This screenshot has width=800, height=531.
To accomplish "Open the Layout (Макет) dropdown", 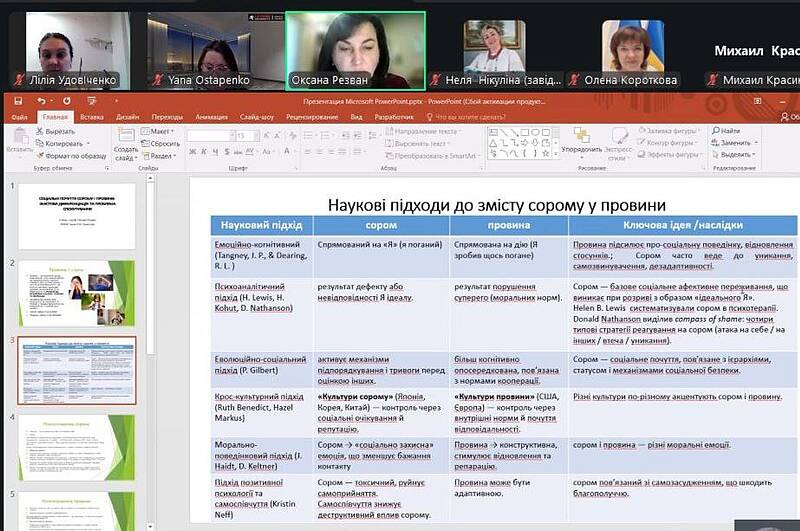I will tap(160, 131).
